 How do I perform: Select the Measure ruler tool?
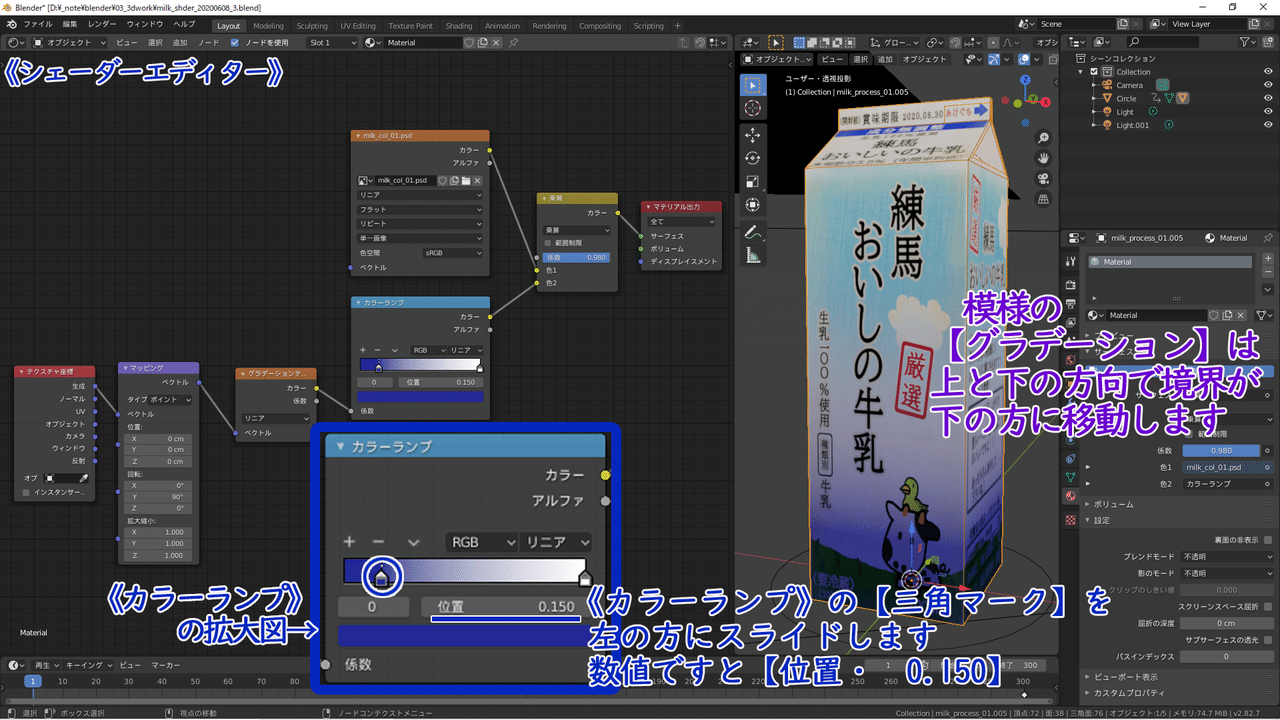pos(753,255)
